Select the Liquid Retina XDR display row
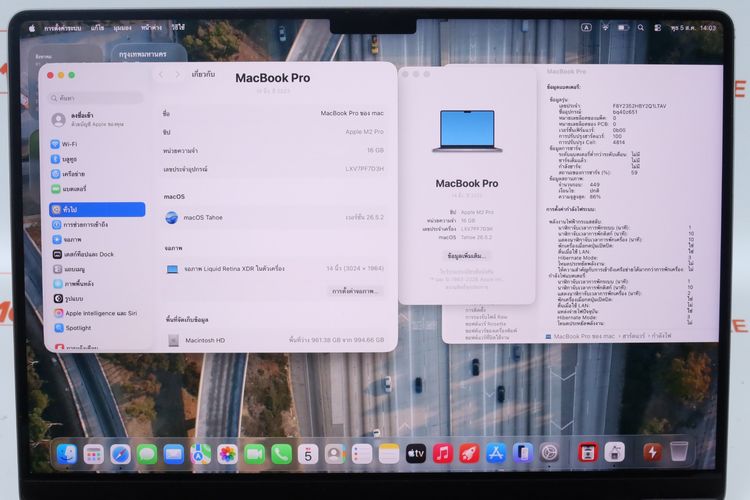The width and height of the screenshot is (750, 500). [x=274, y=269]
